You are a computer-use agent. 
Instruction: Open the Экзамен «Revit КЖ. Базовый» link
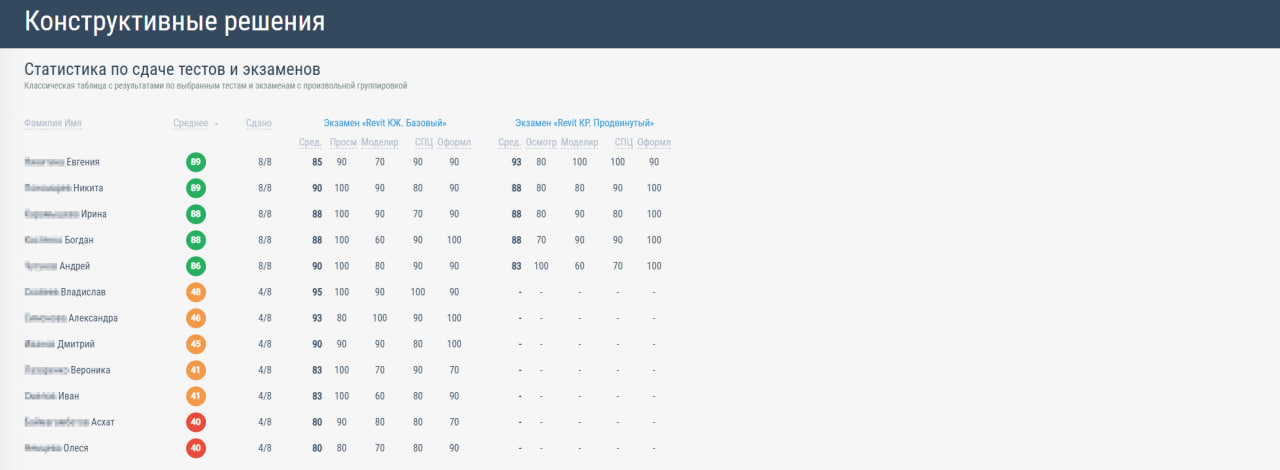click(x=384, y=123)
